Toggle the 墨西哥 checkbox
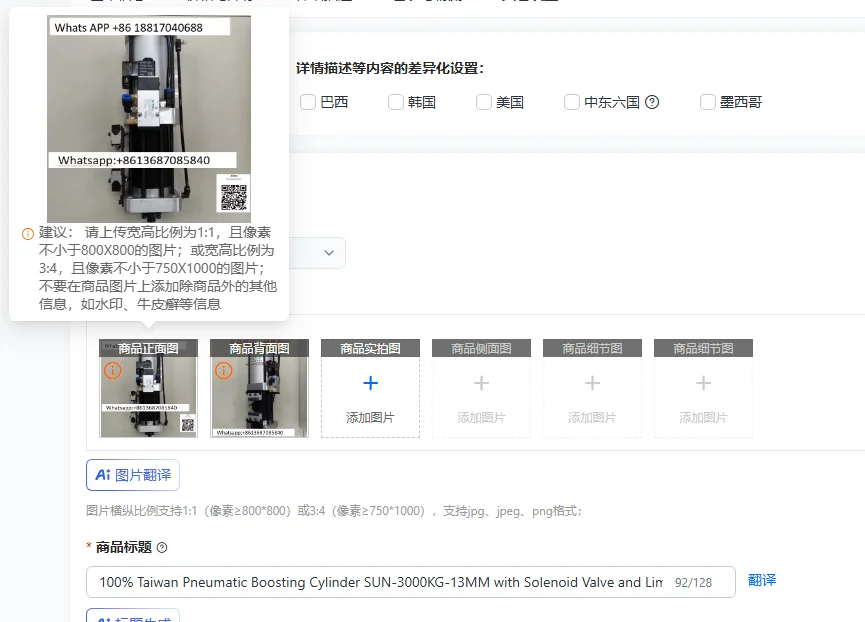Image resolution: width=865 pixels, height=622 pixels. (708, 102)
